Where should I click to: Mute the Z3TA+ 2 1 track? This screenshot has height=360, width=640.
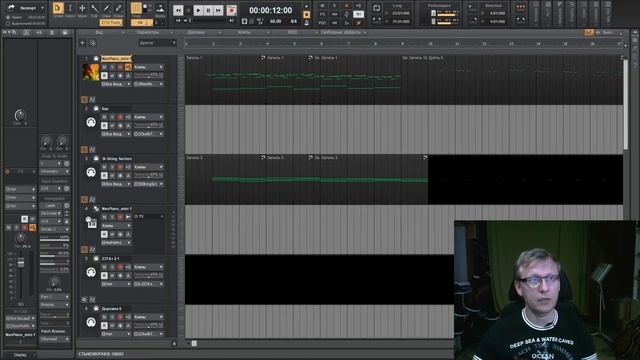coord(104,267)
